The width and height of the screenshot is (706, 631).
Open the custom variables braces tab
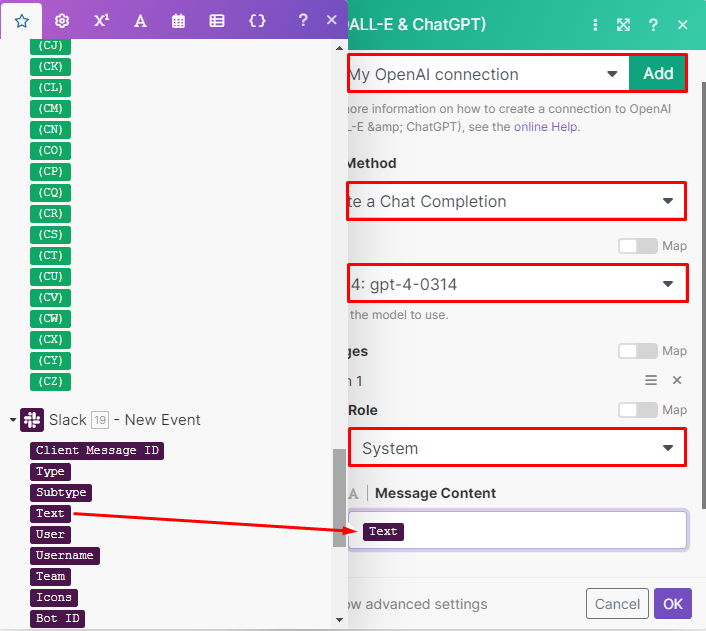click(257, 21)
